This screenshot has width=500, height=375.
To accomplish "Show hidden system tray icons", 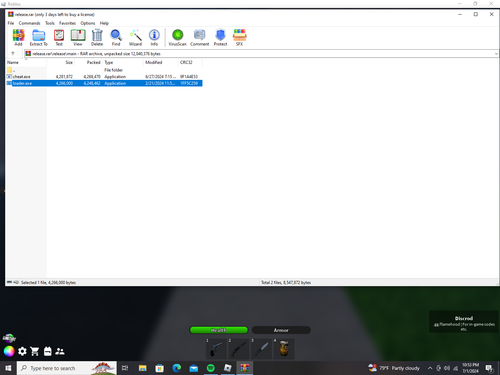I will [x=430, y=368].
